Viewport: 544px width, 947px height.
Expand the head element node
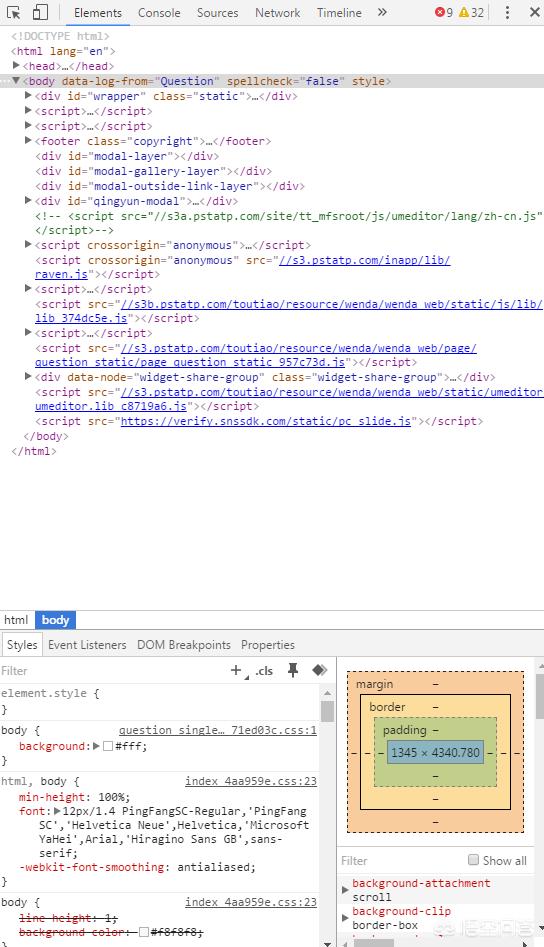[x=16, y=65]
